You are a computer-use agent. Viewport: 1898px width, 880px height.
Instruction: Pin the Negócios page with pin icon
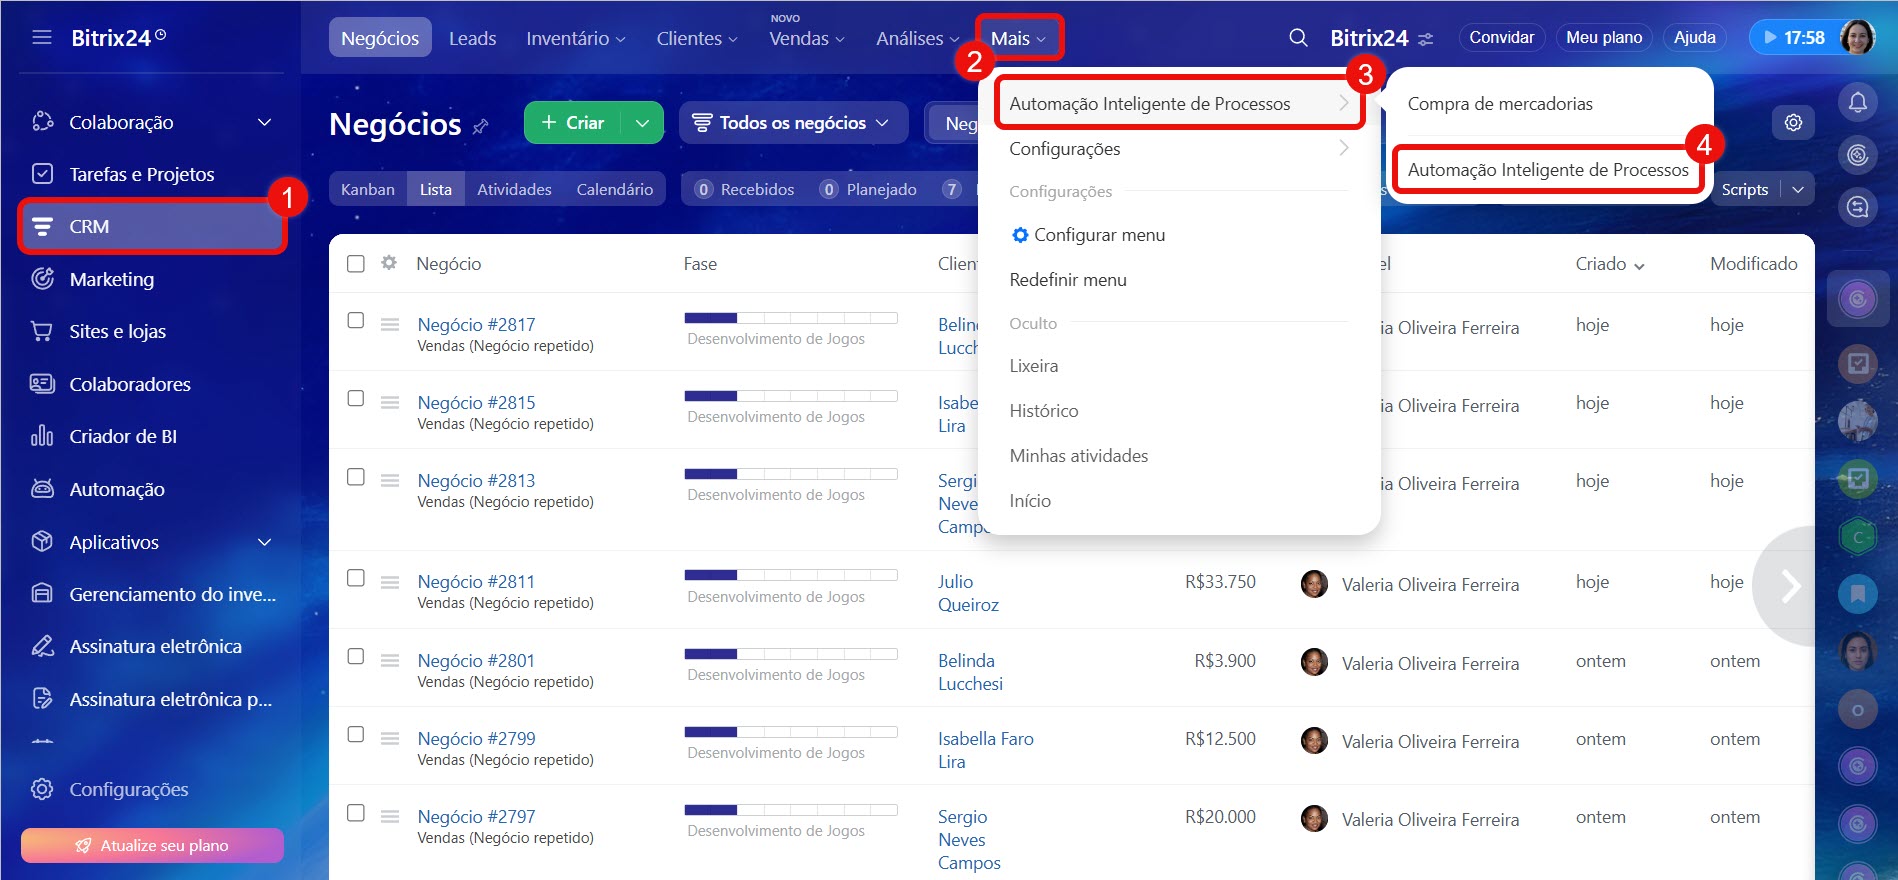[x=481, y=126]
